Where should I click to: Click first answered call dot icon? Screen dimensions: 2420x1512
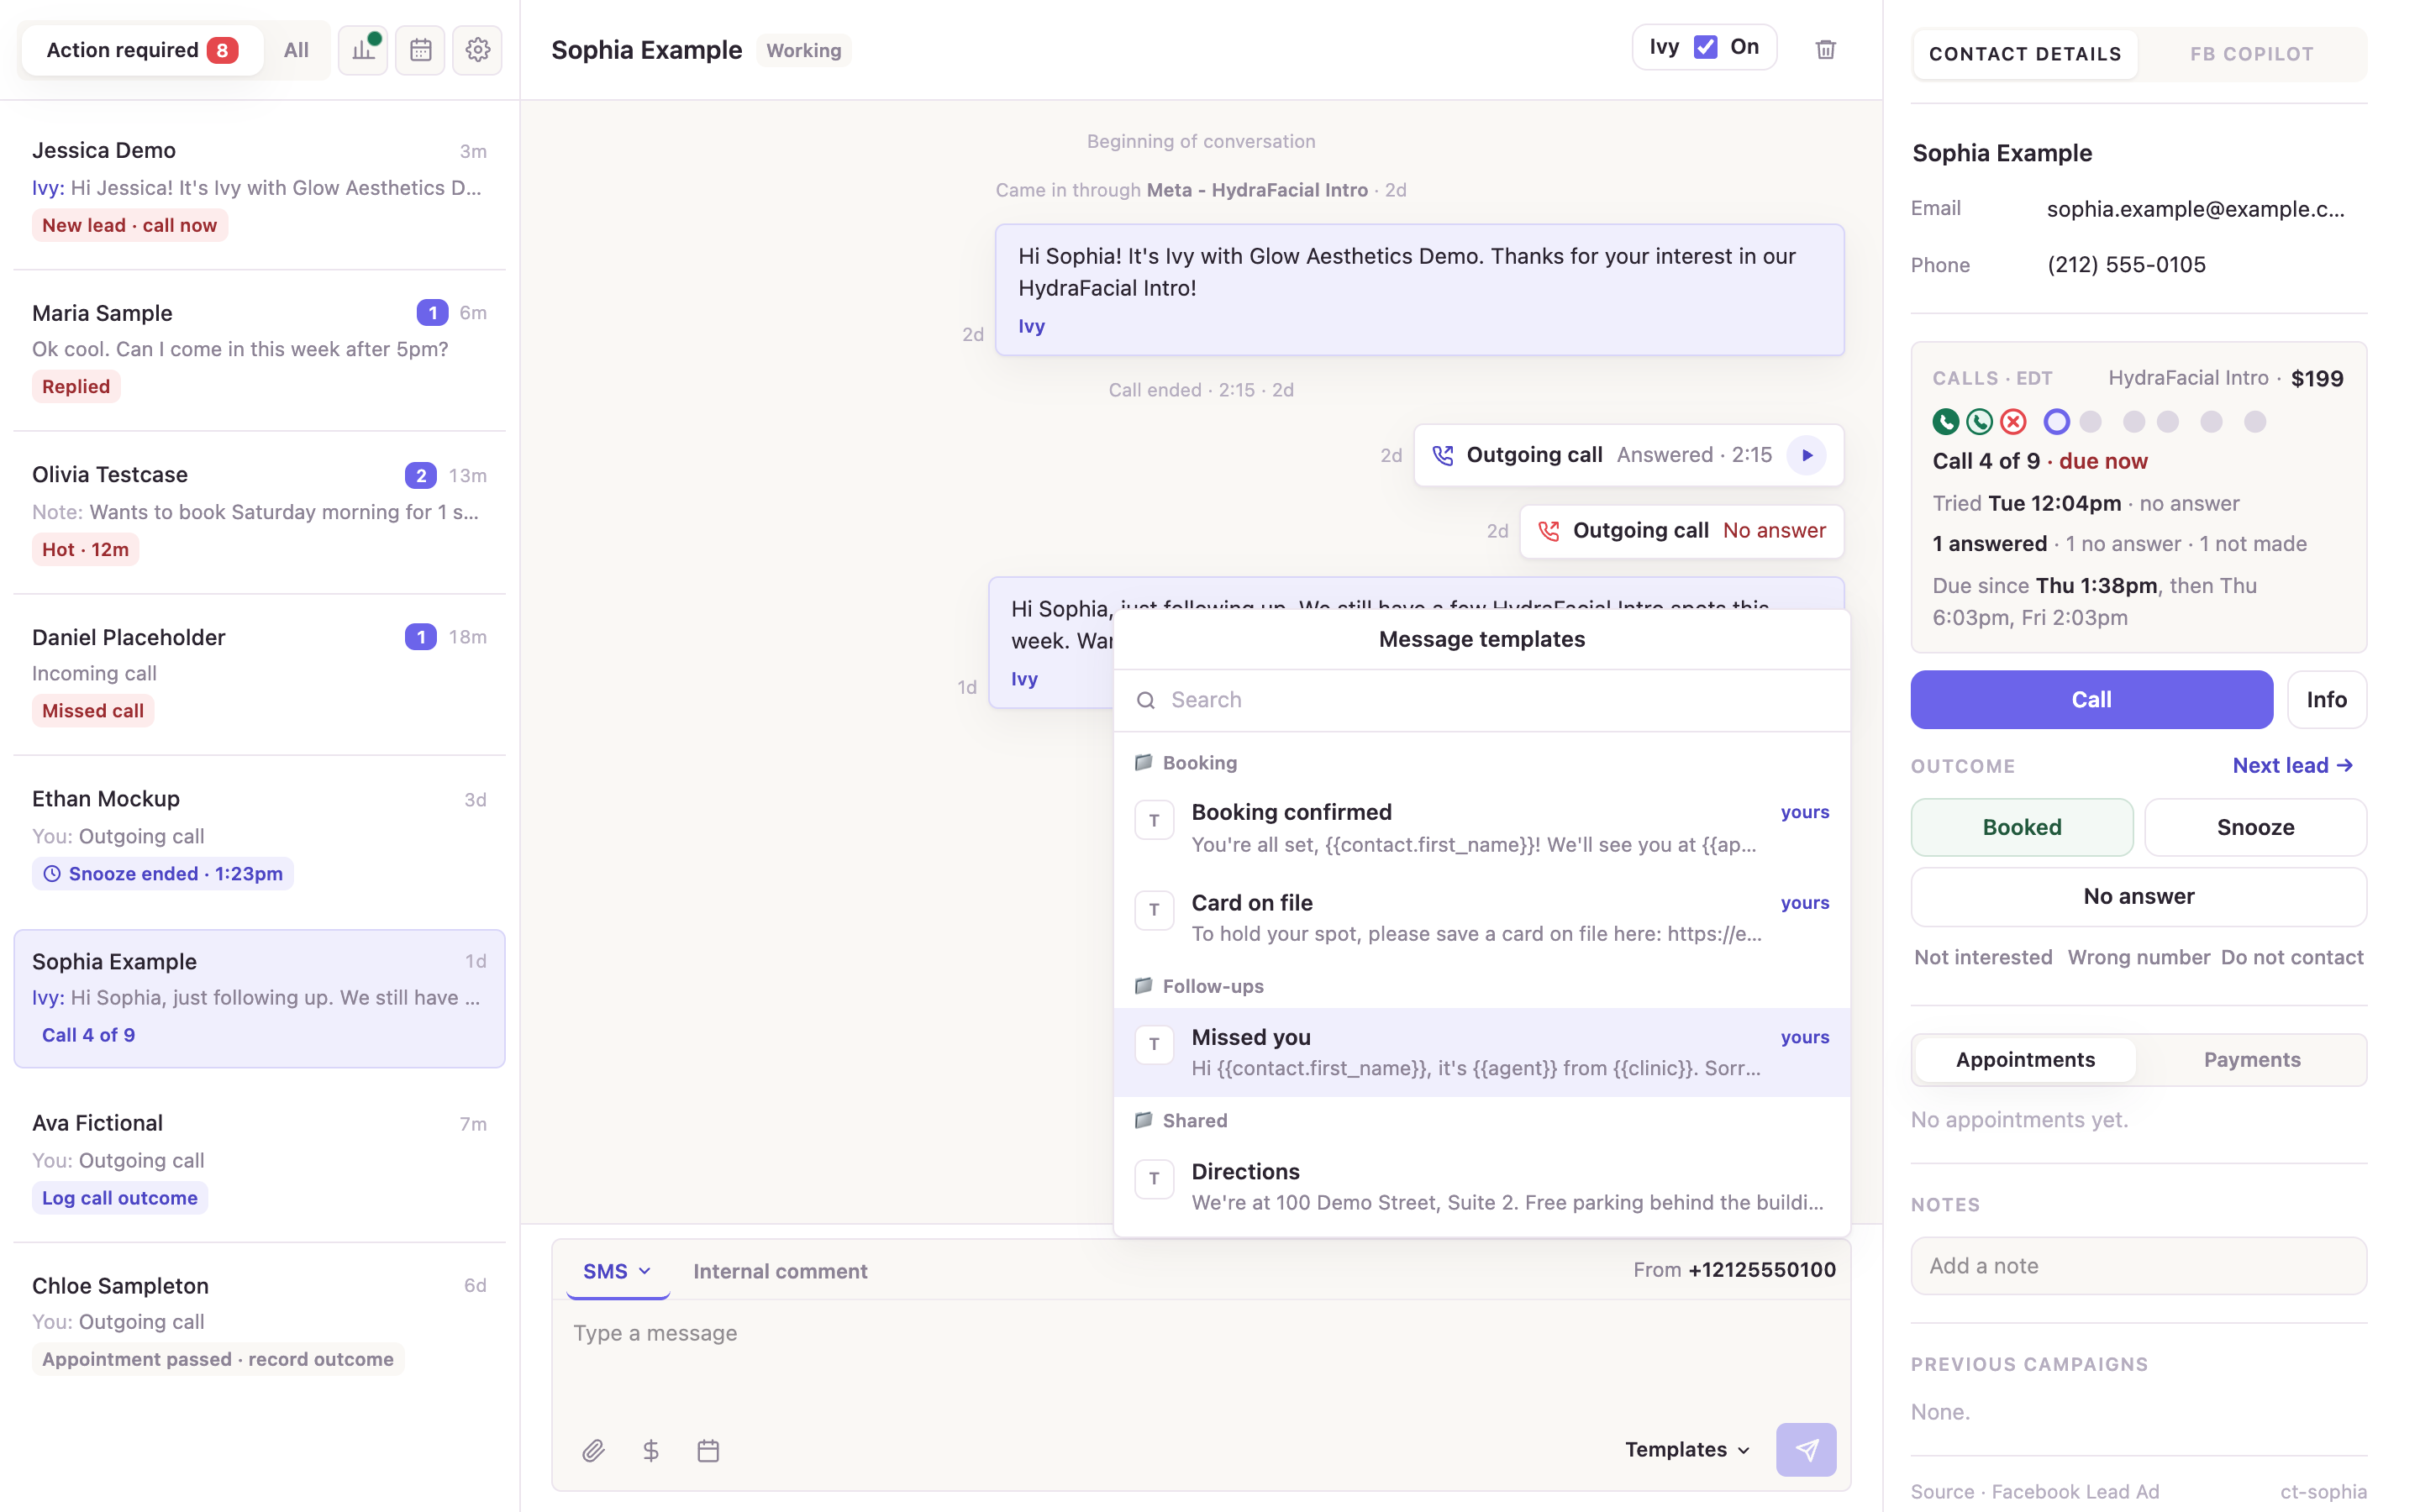point(1945,422)
